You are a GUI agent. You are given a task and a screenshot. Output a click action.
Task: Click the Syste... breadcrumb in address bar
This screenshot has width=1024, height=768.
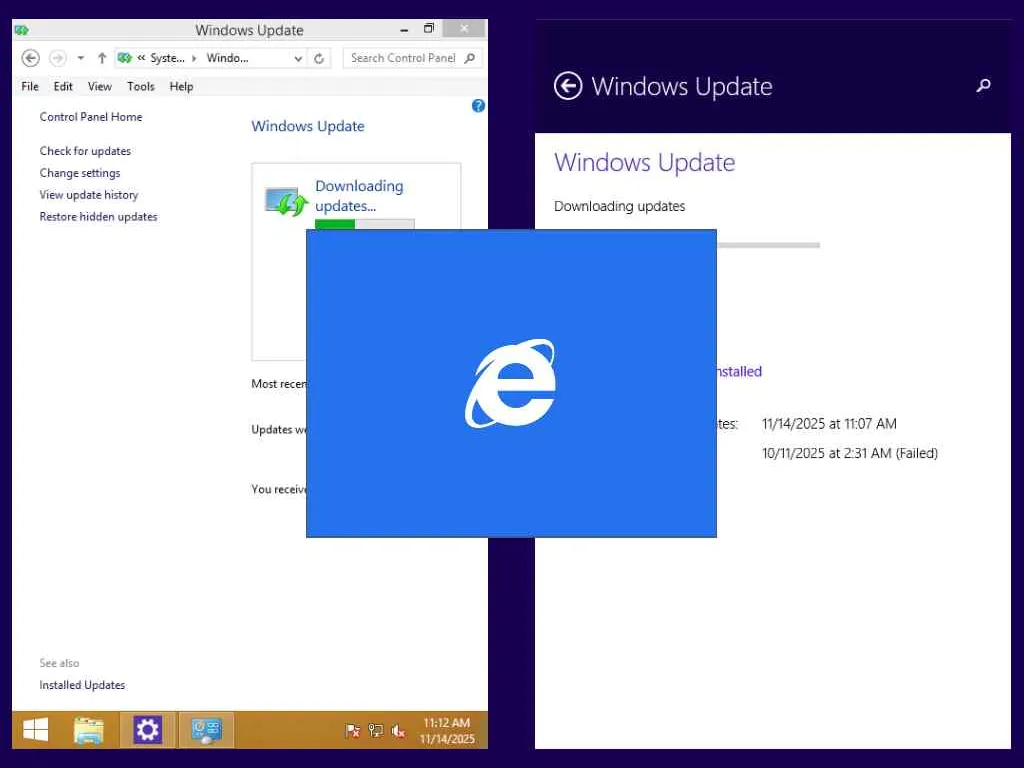(x=167, y=58)
